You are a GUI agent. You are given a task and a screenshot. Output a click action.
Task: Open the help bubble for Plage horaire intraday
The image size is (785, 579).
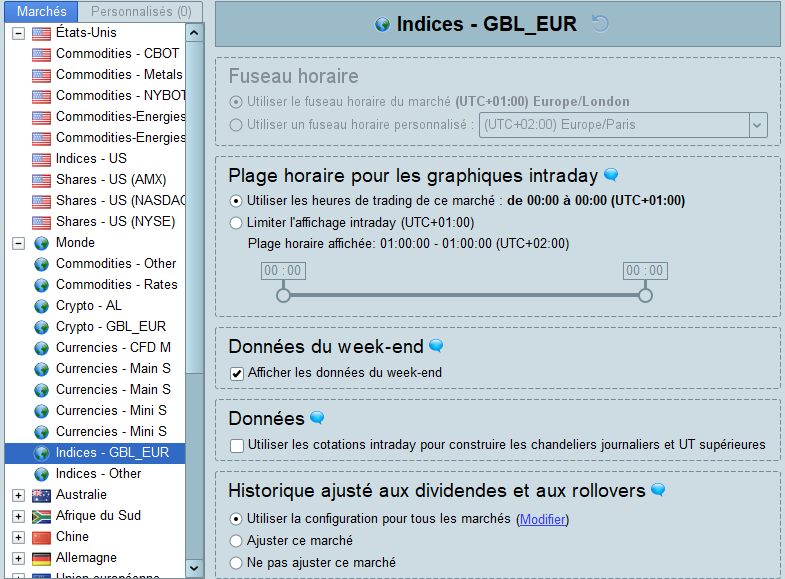tap(611, 175)
